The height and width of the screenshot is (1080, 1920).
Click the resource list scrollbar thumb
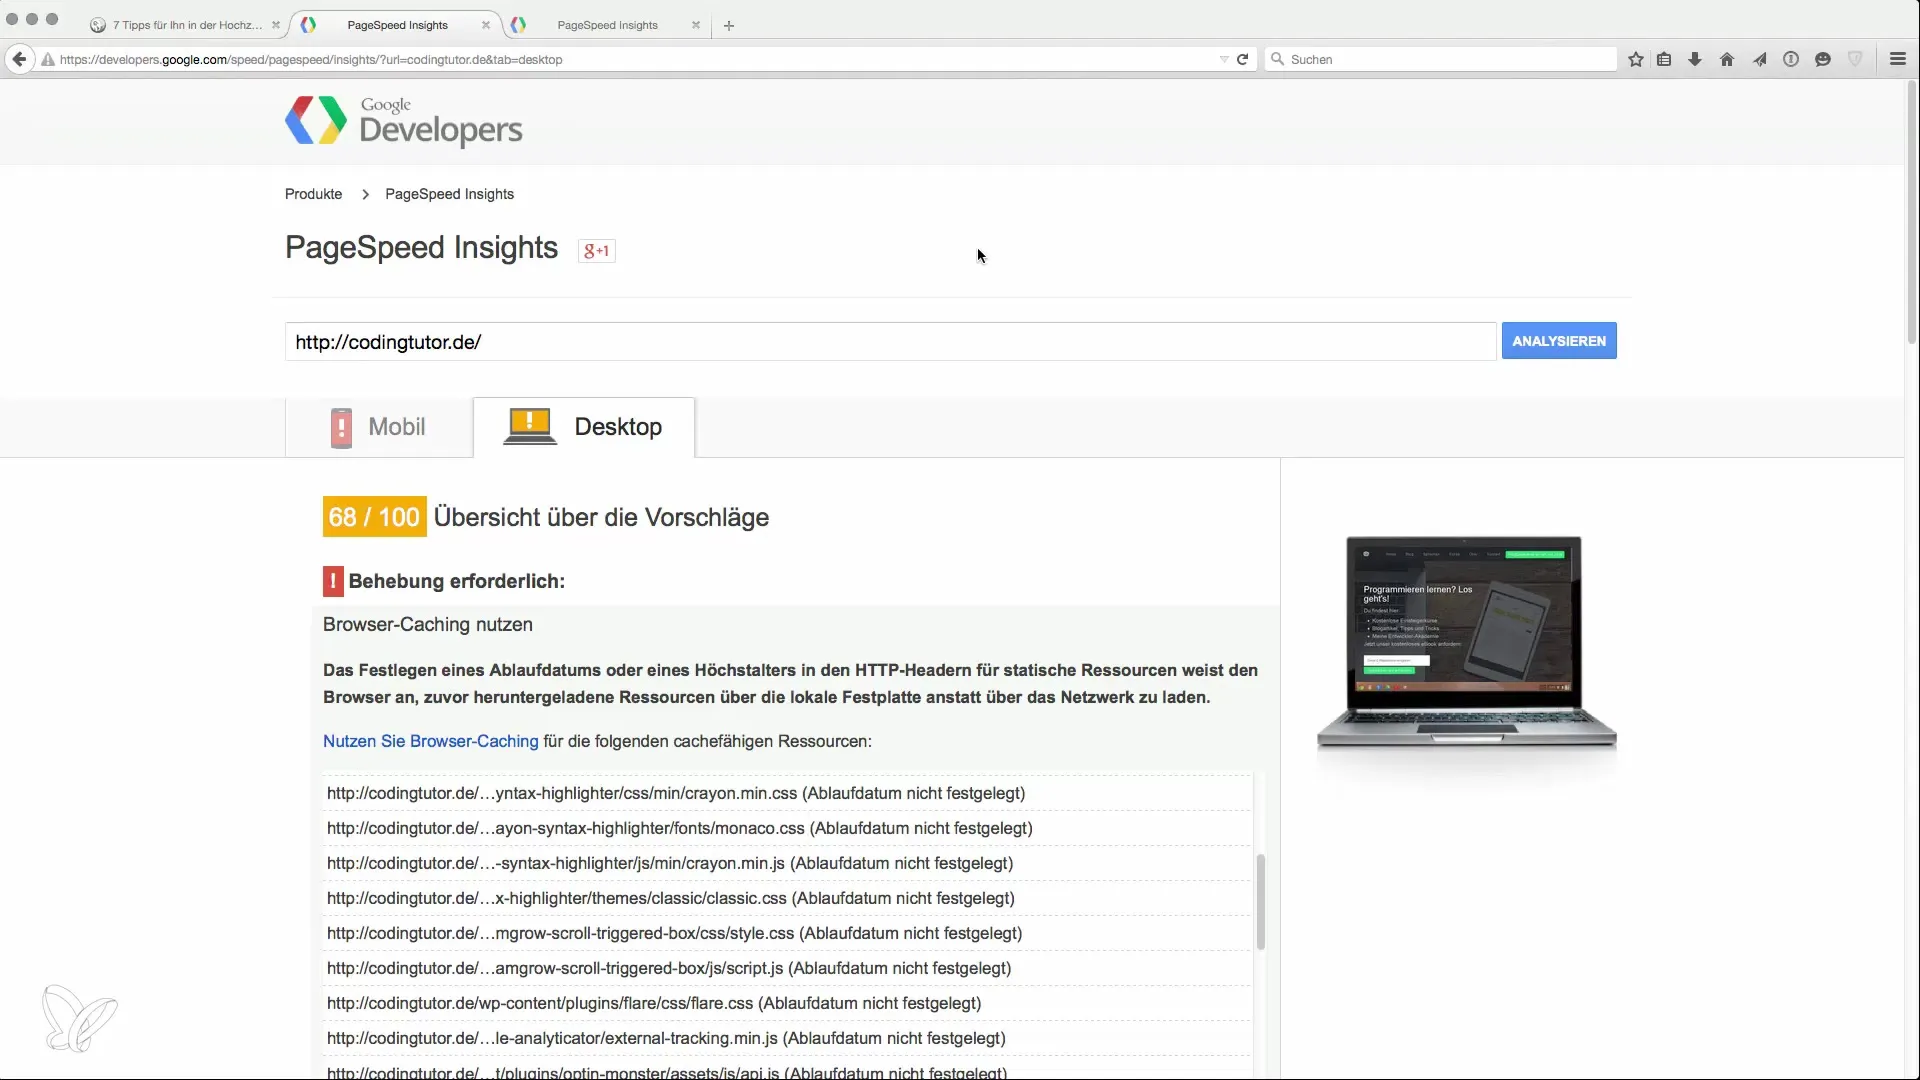[1261, 901]
